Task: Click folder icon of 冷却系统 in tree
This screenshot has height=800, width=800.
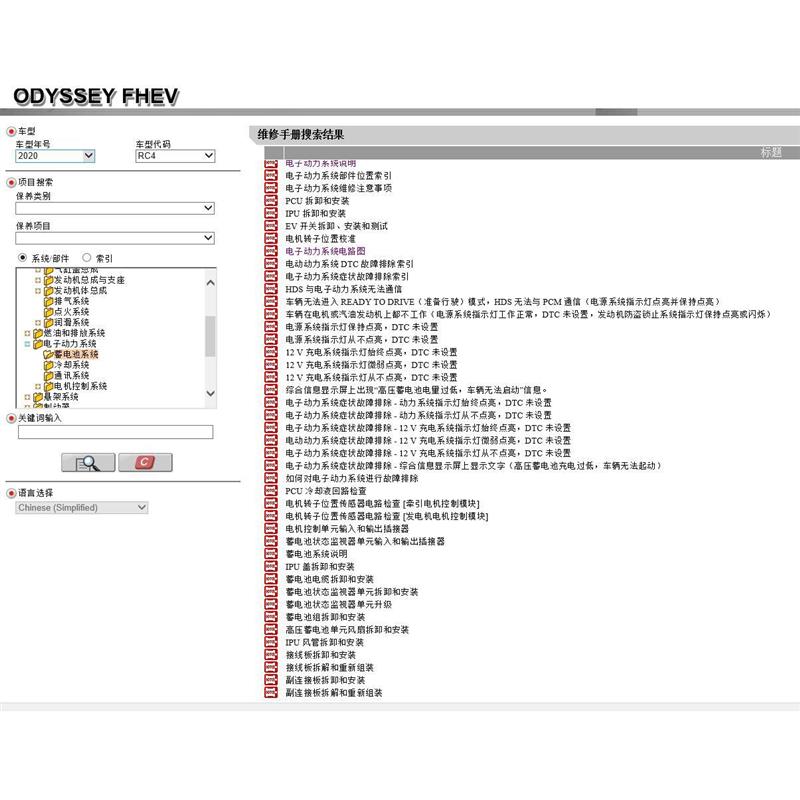Action: click(48, 365)
